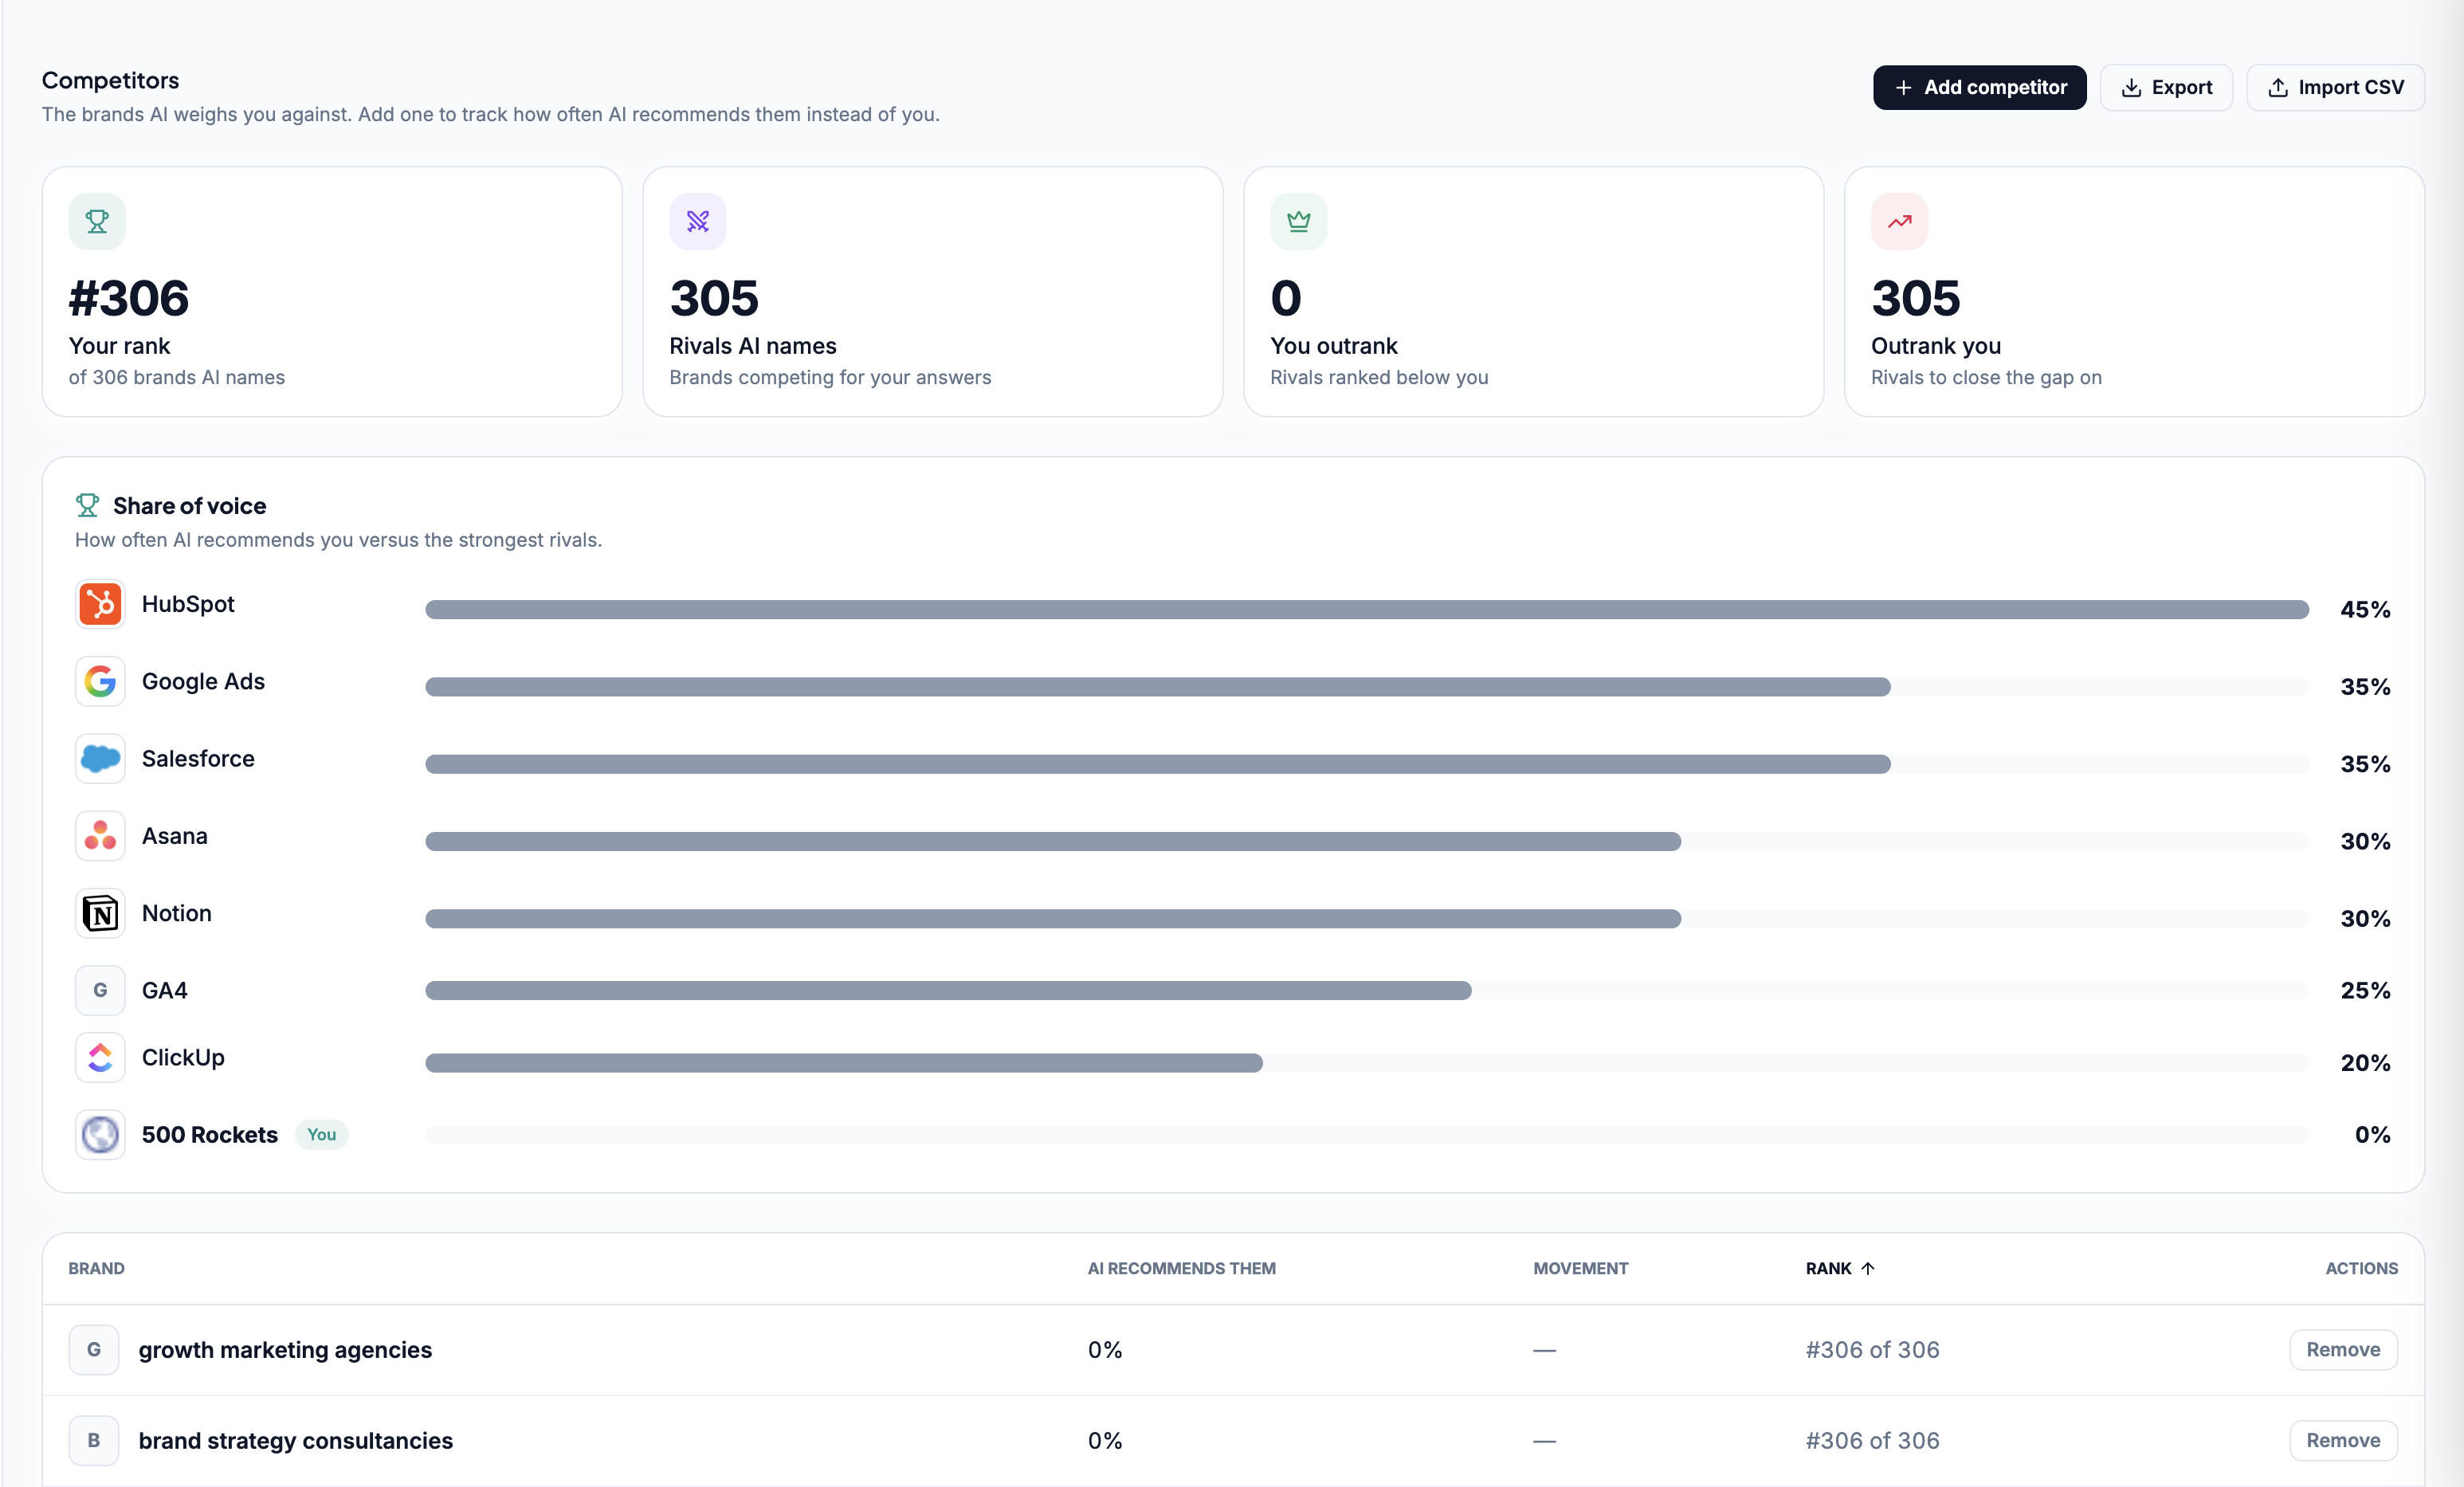The width and height of the screenshot is (2464, 1487).
Task: Open Import CSV
Action: coord(2335,87)
